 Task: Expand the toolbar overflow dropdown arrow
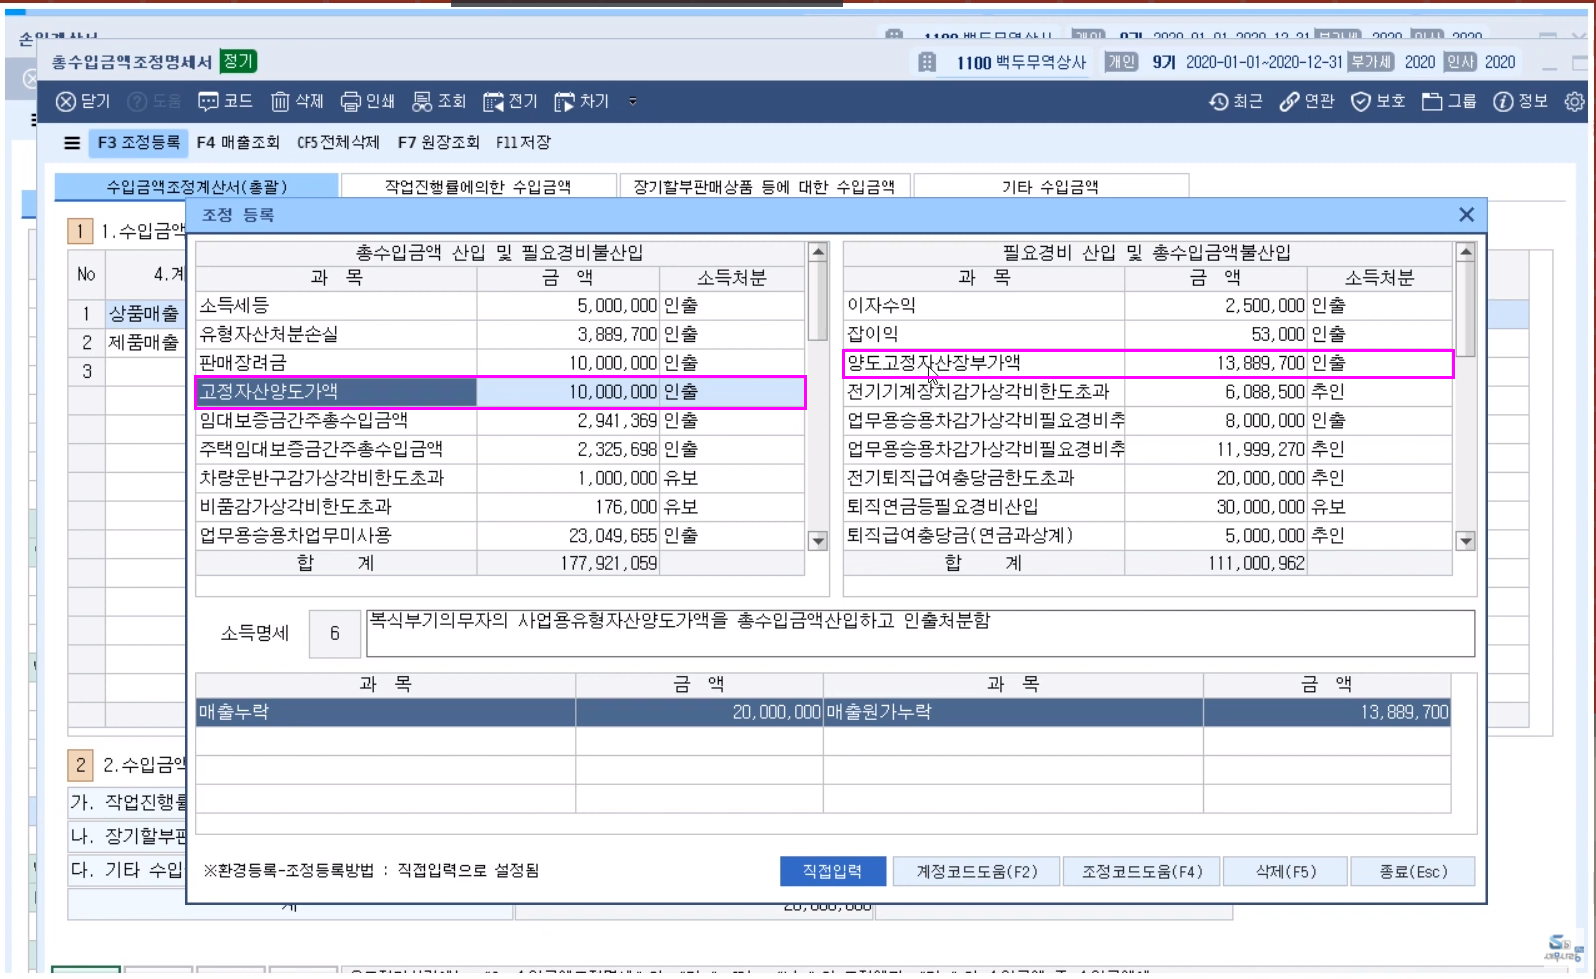[632, 101]
